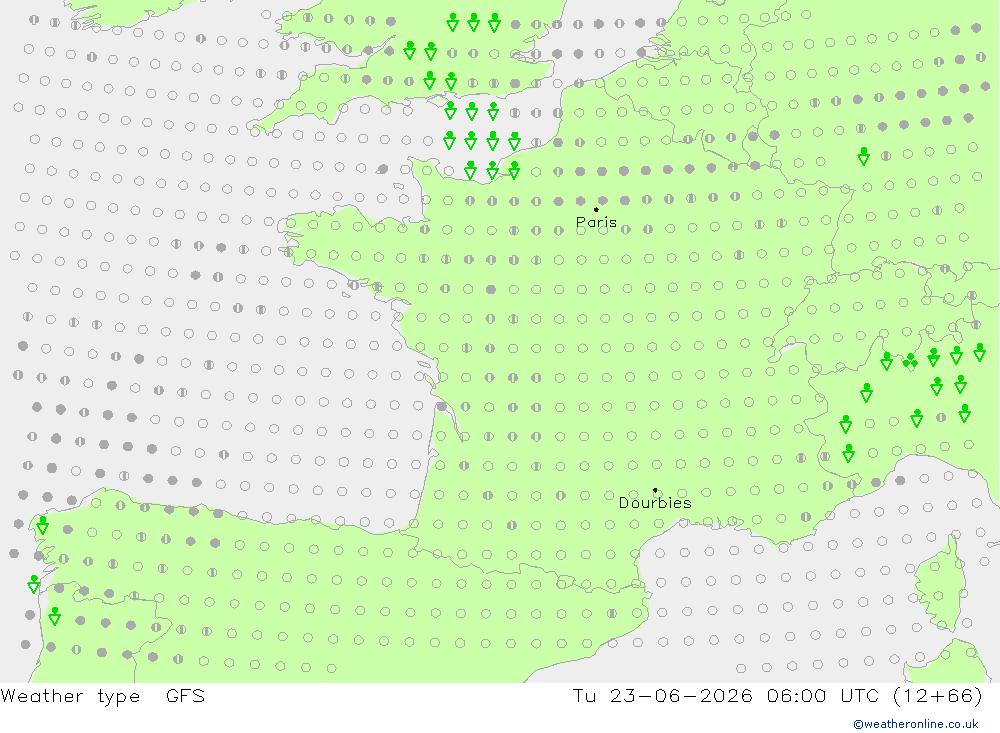Screen dimensions: 1000x733
Task: Click the black dot marking Dourbies
Action: point(655,490)
